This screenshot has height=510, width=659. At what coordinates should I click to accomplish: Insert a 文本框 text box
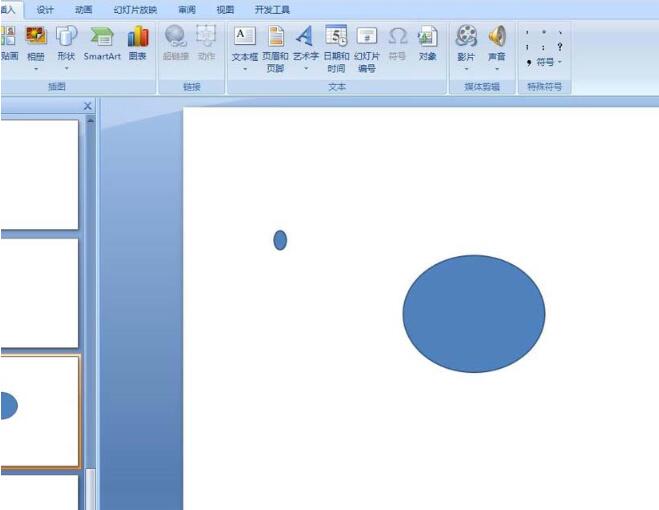[x=245, y=47]
